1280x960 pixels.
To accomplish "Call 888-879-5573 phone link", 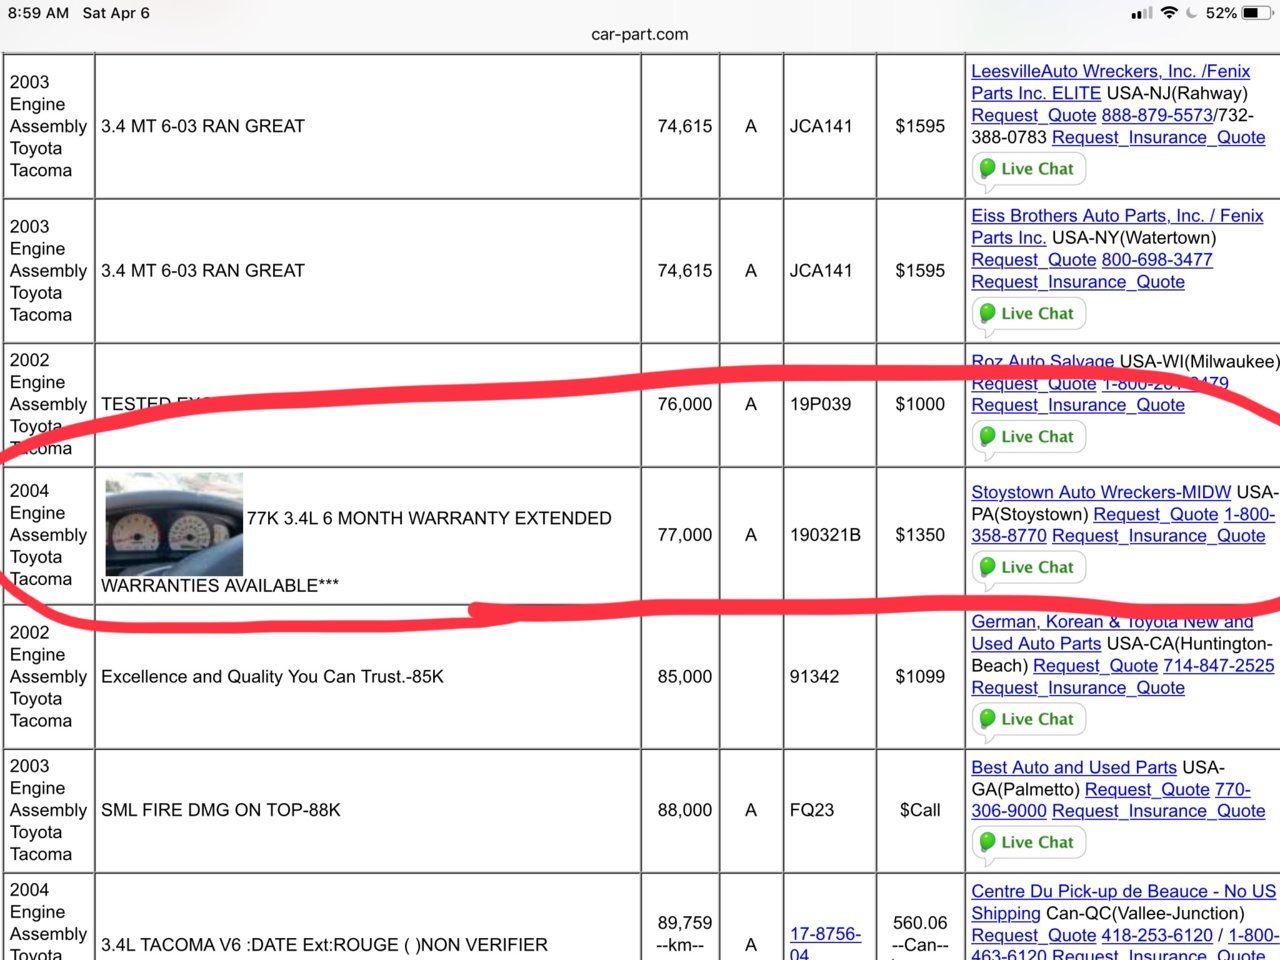I will pyautogui.click(x=1157, y=115).
